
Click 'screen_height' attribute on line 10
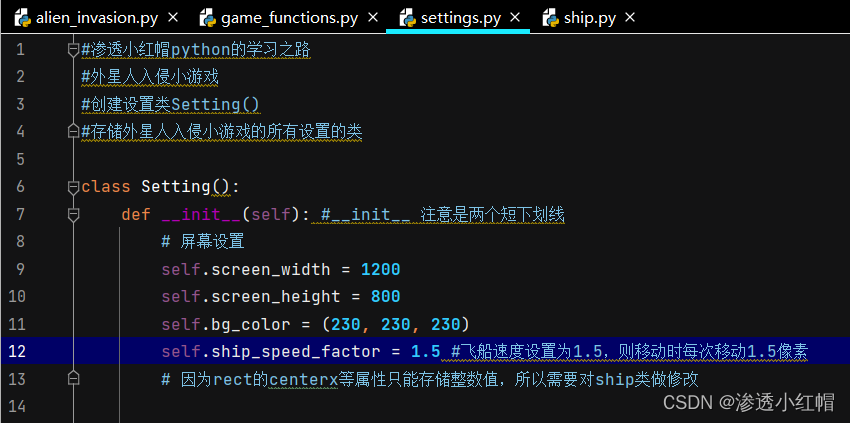click(275, 297)
